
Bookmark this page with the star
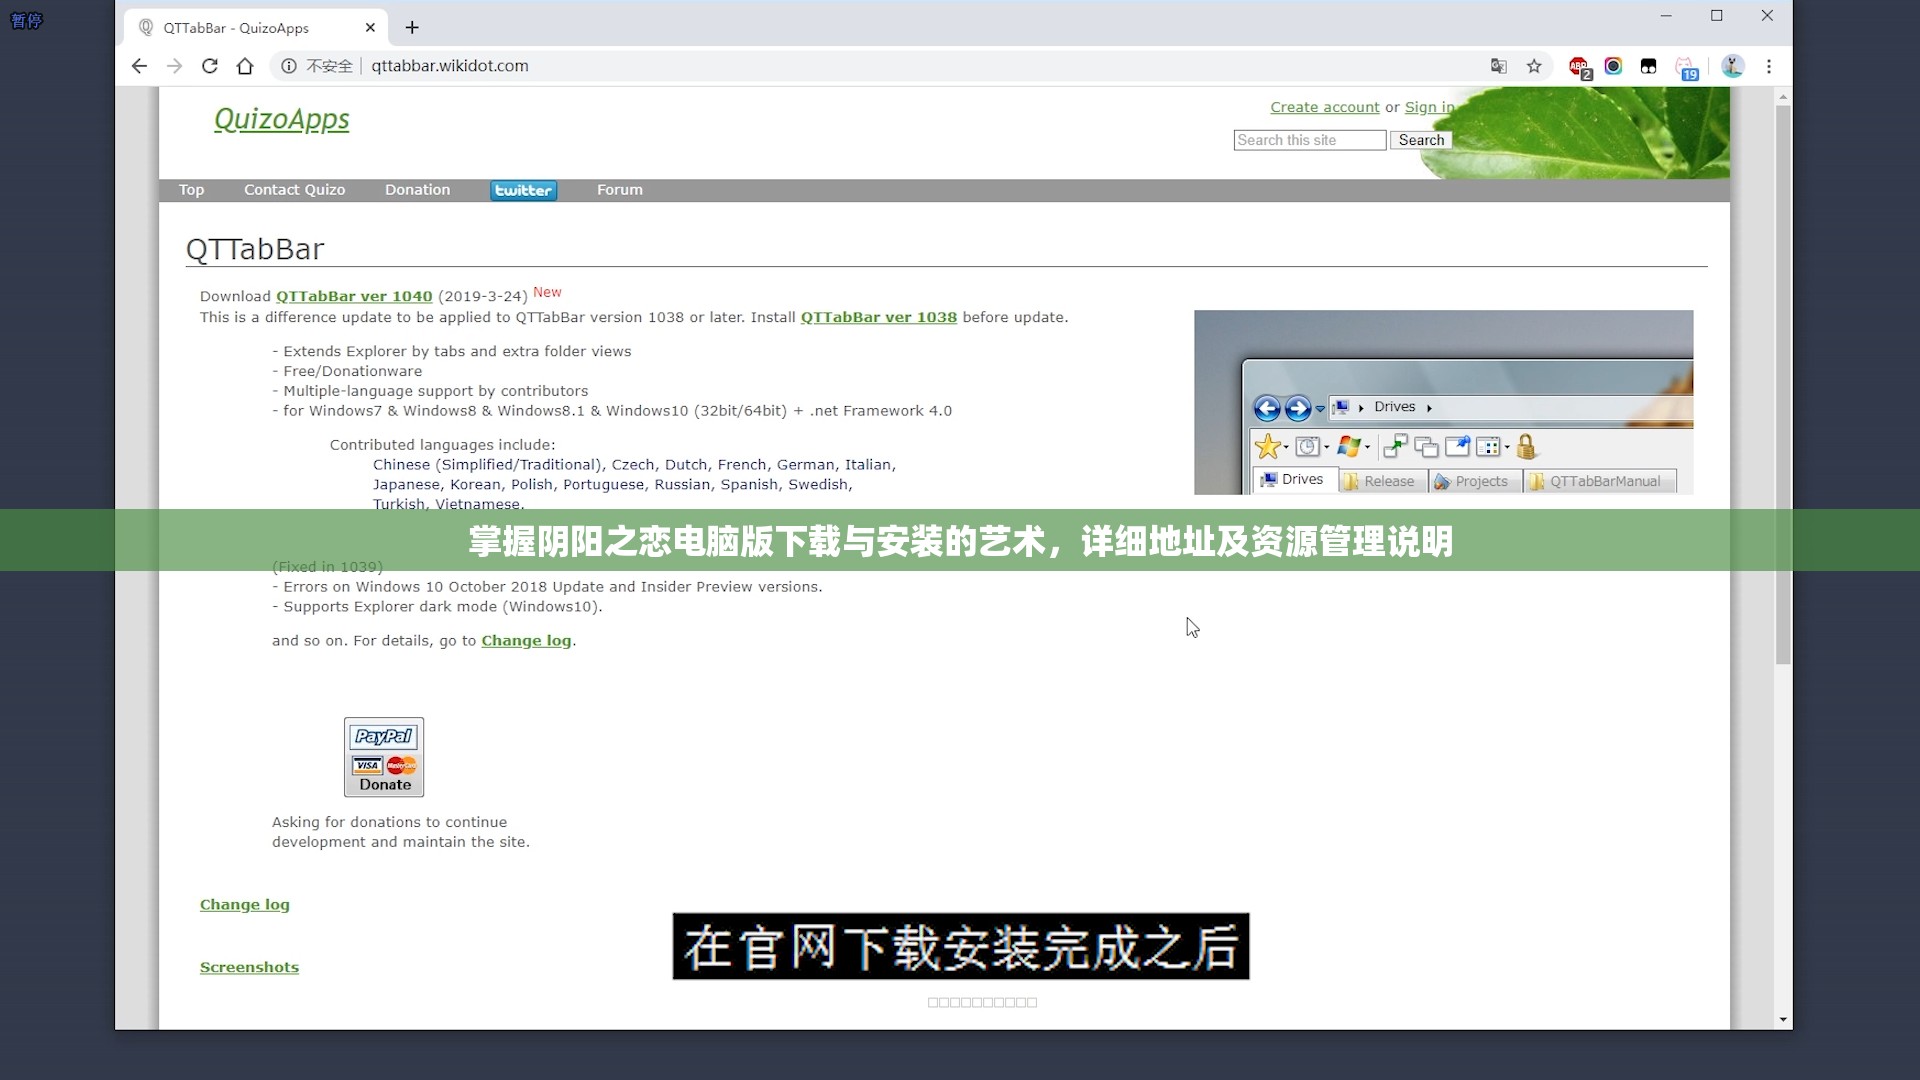(1534, 66)
